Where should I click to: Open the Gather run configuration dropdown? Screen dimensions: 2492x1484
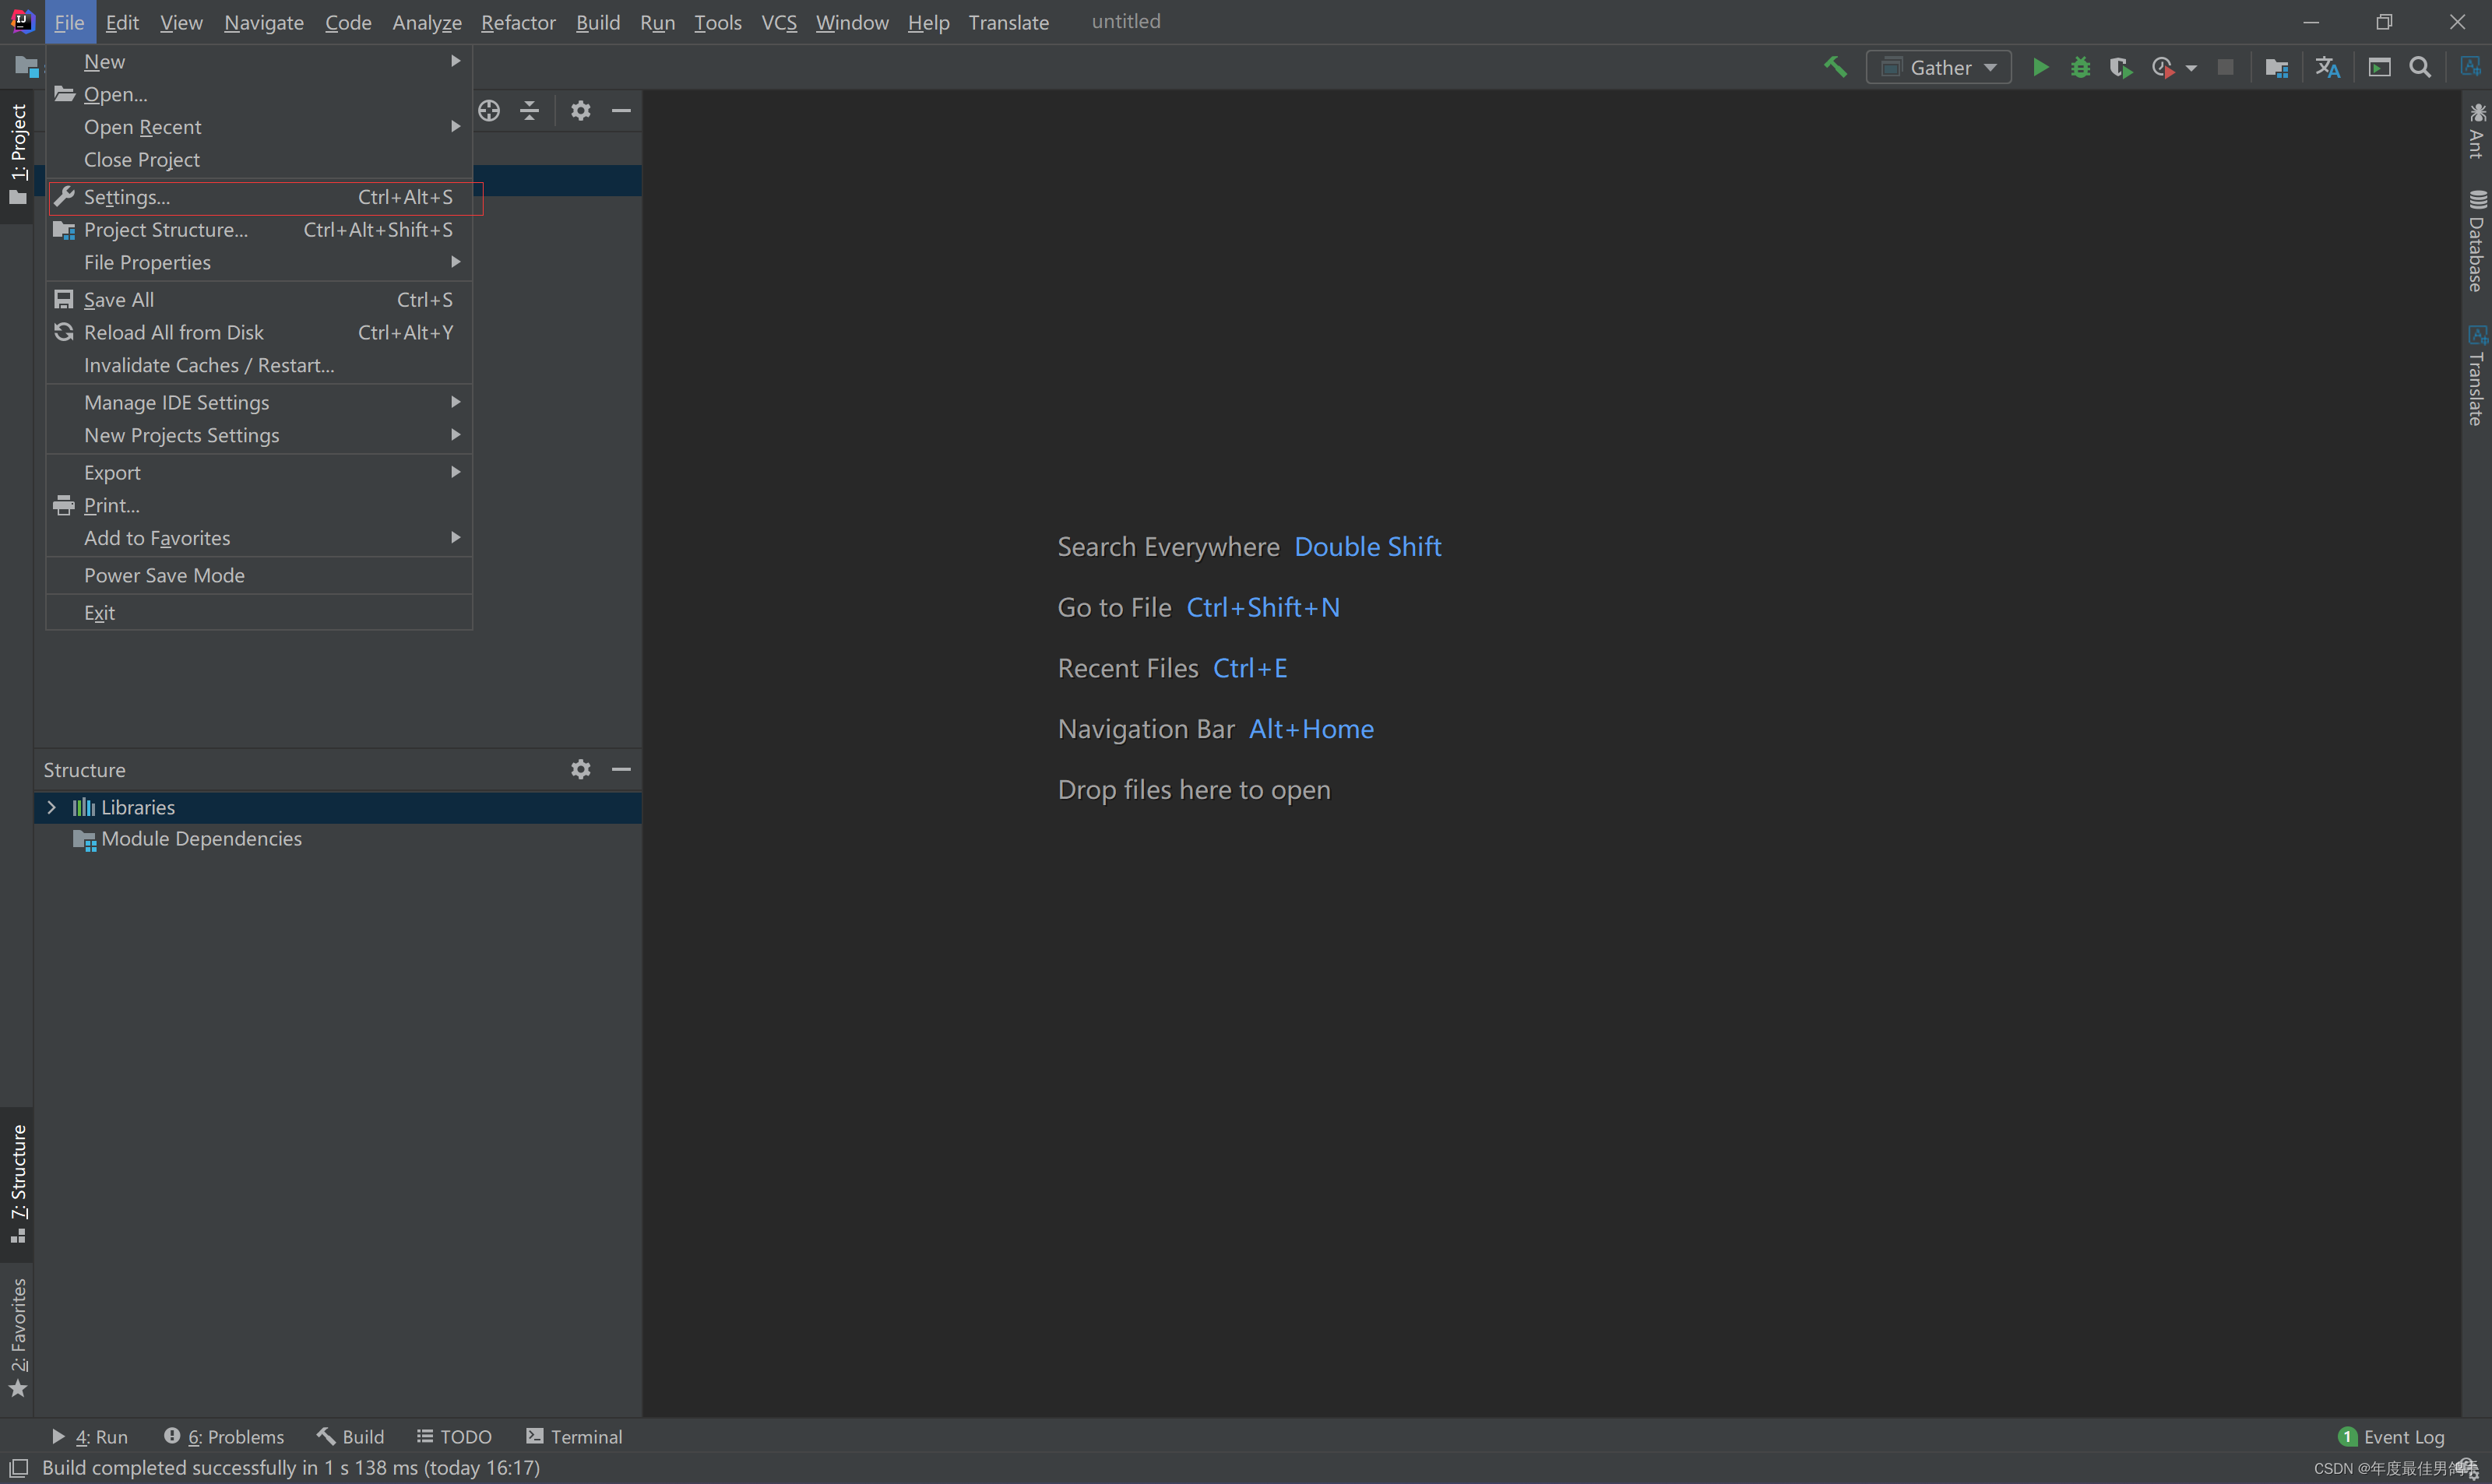pyautogui.click(x=1938, y=67)
